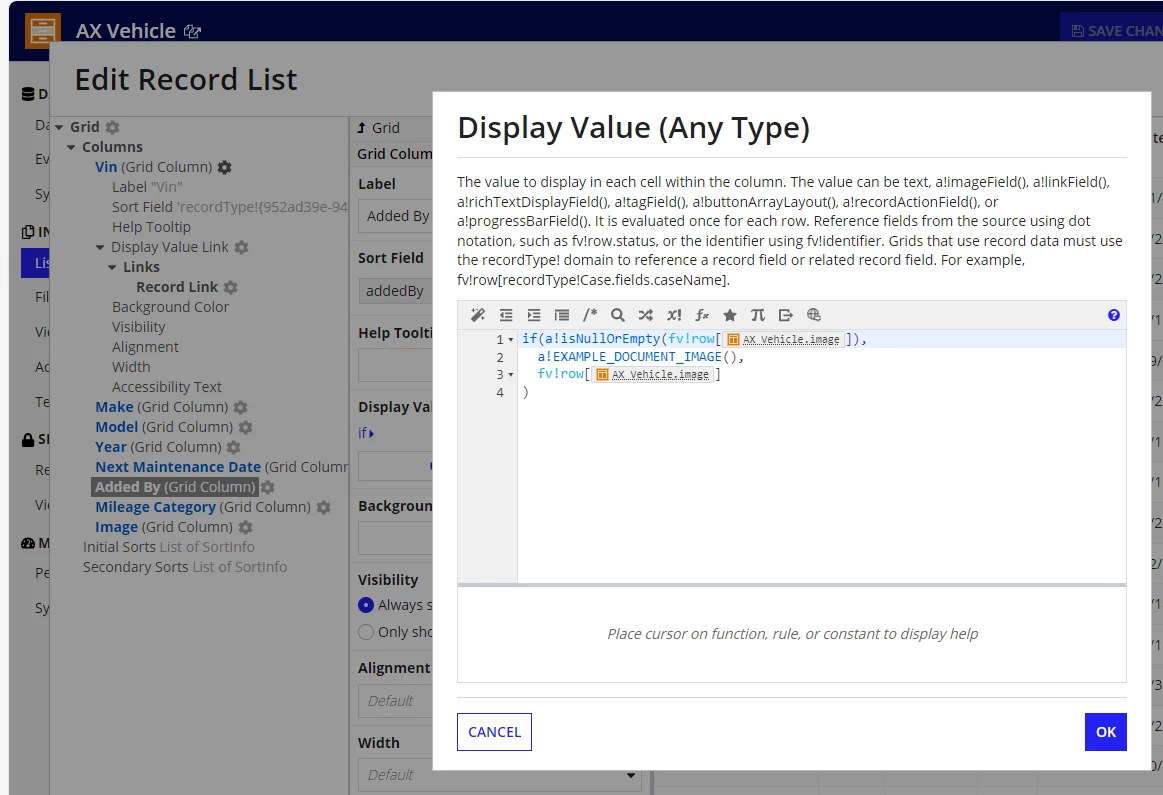The image size is (1163, 795).
Task: Click the crossed-arrows shuffle icon
Action: (646, 315)
